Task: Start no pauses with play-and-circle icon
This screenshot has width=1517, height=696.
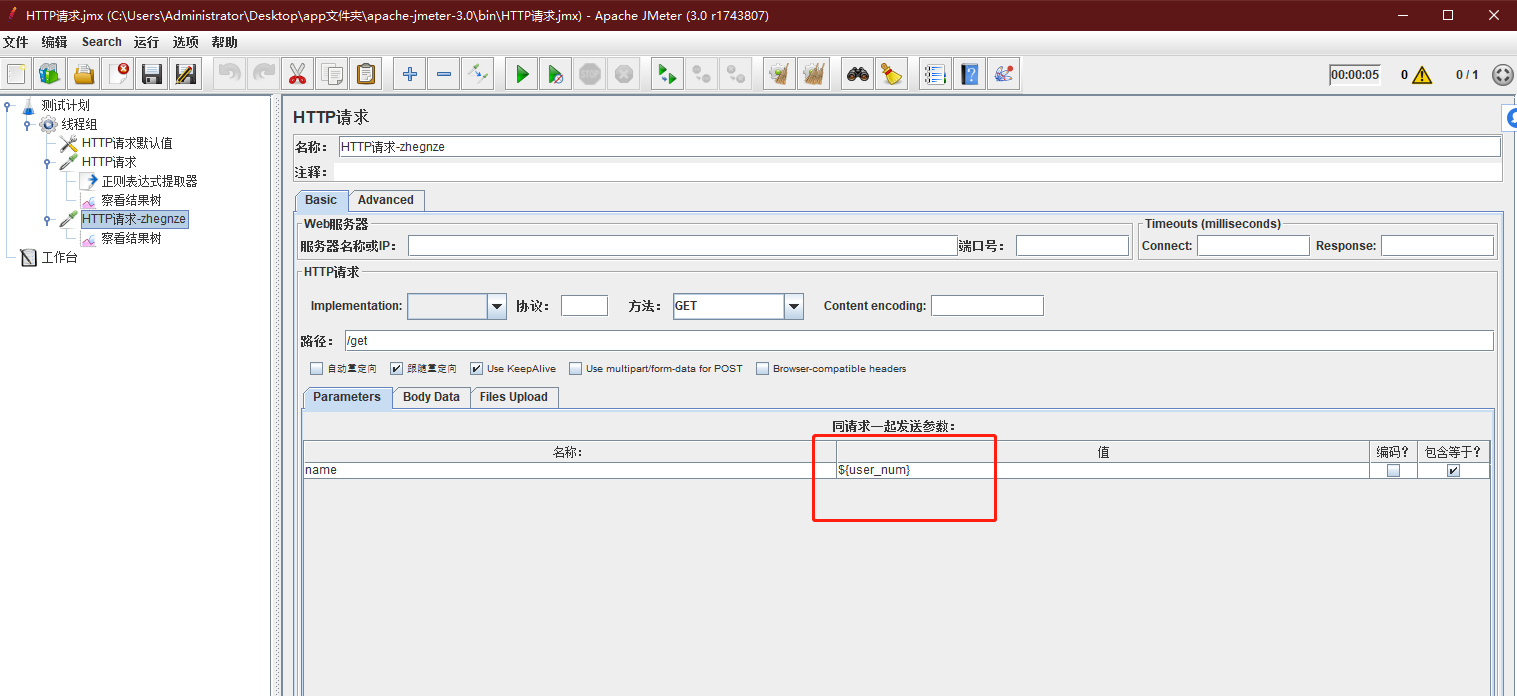Action: point(556,74)
